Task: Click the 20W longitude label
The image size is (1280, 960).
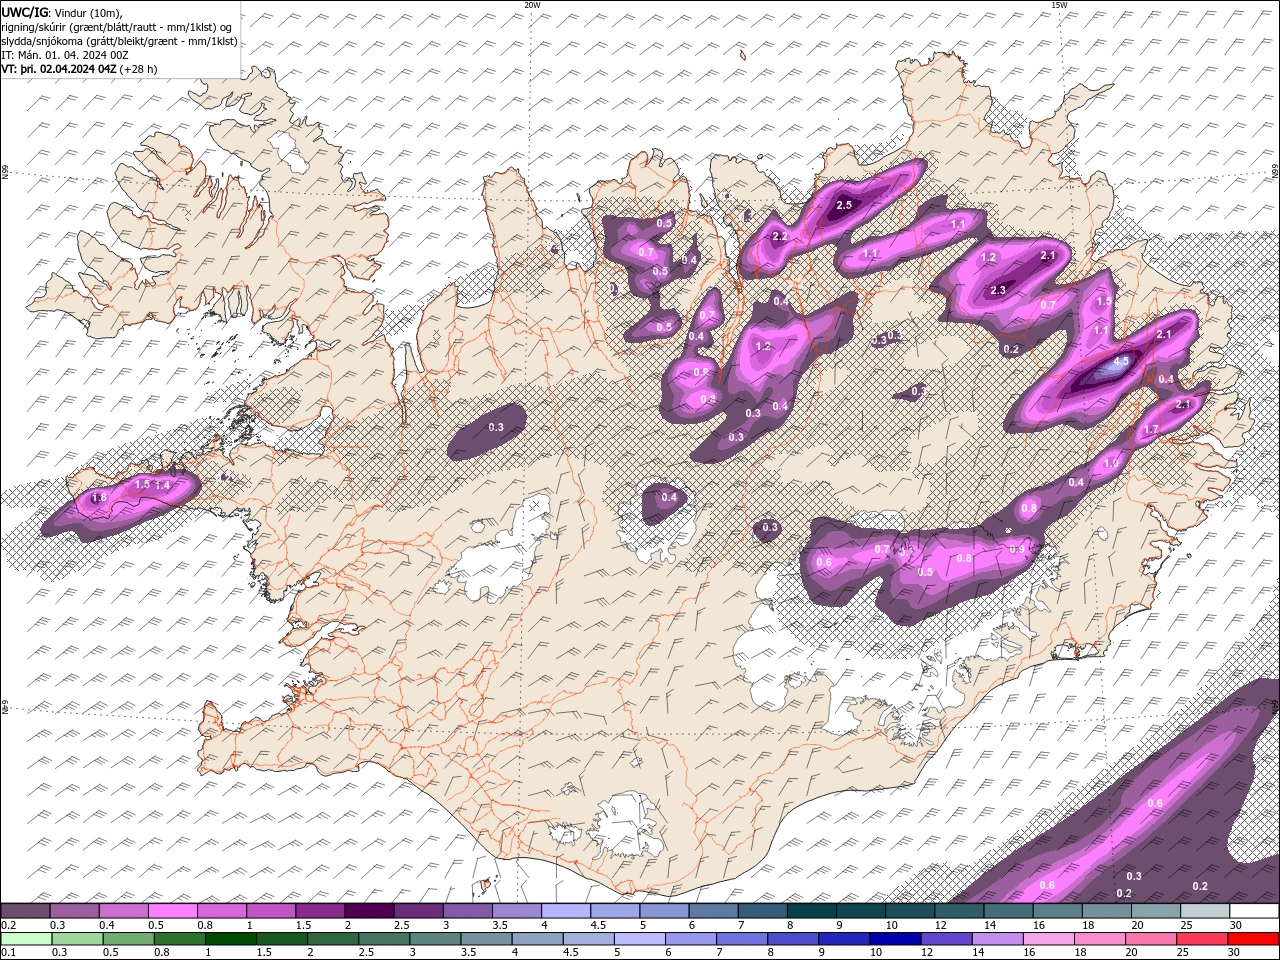Action: (532, 4)
